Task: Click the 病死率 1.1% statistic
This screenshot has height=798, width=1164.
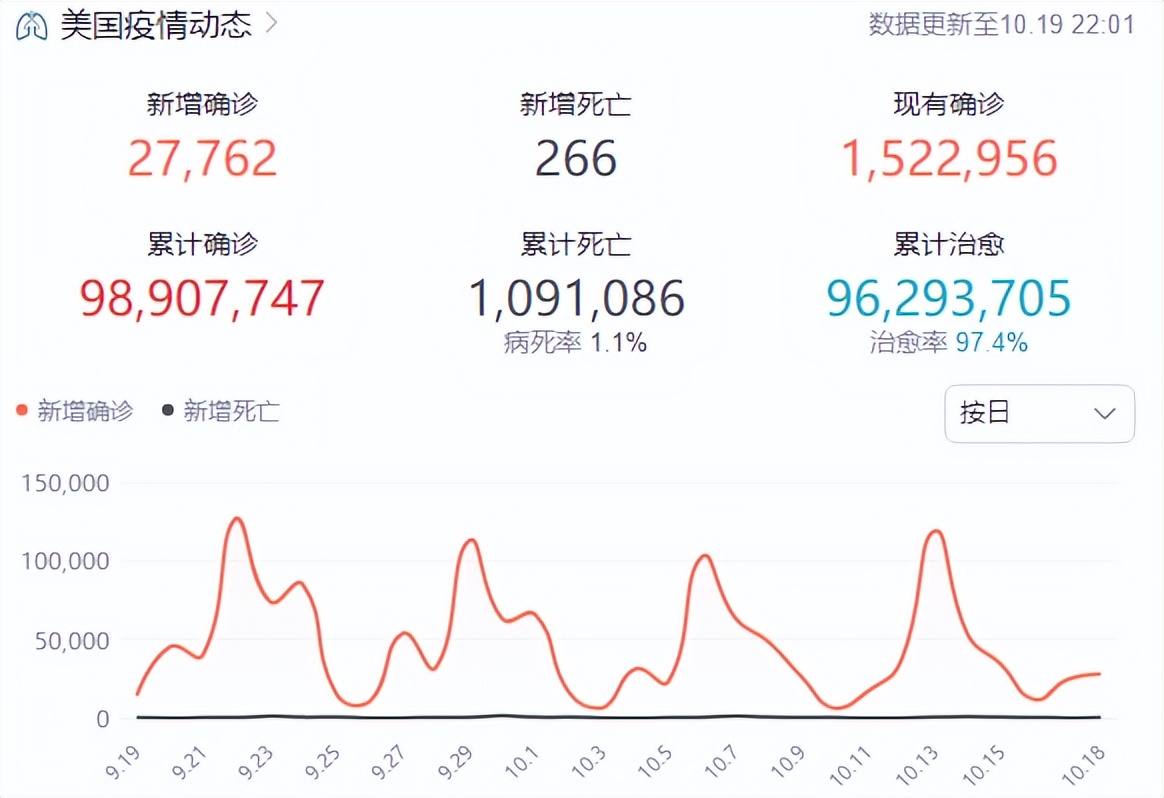Action: [576, 342]
